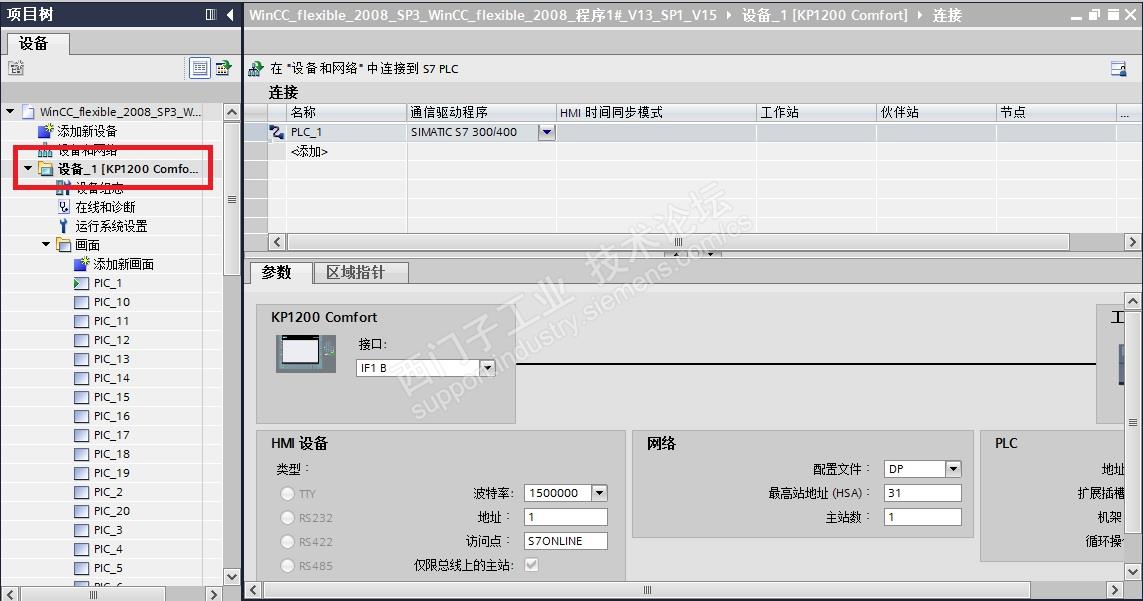Select 在线和诊断 in the project tree

click(106, 207)
